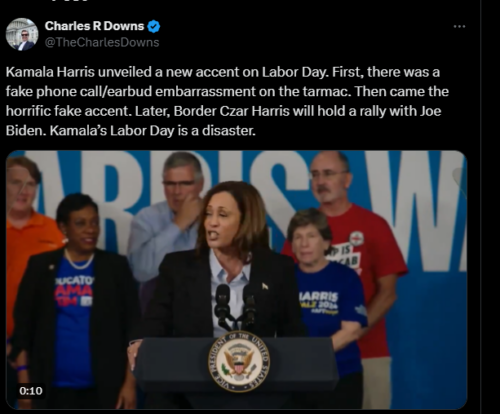Click the tweet text starting with Kamala Harris
The width and height of the screenshot is (500, 414).
pos(227,101)
